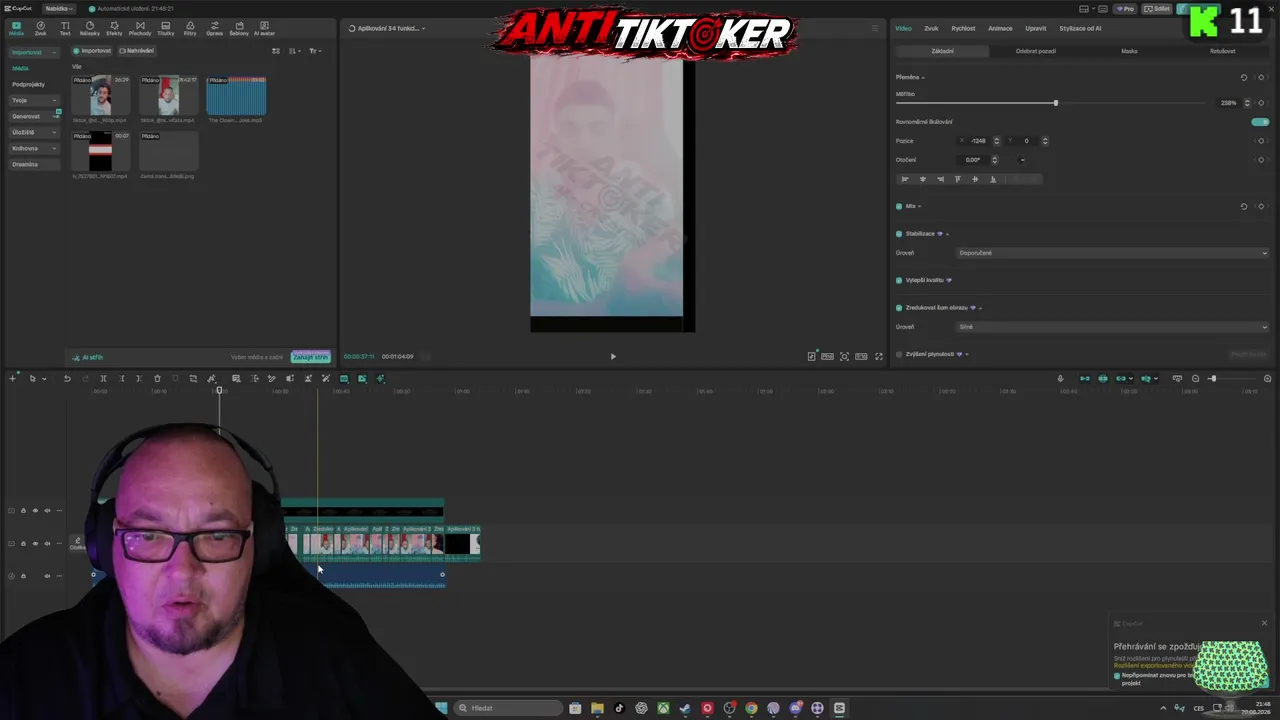Click the Pro upgrade button

(1126, 9)
